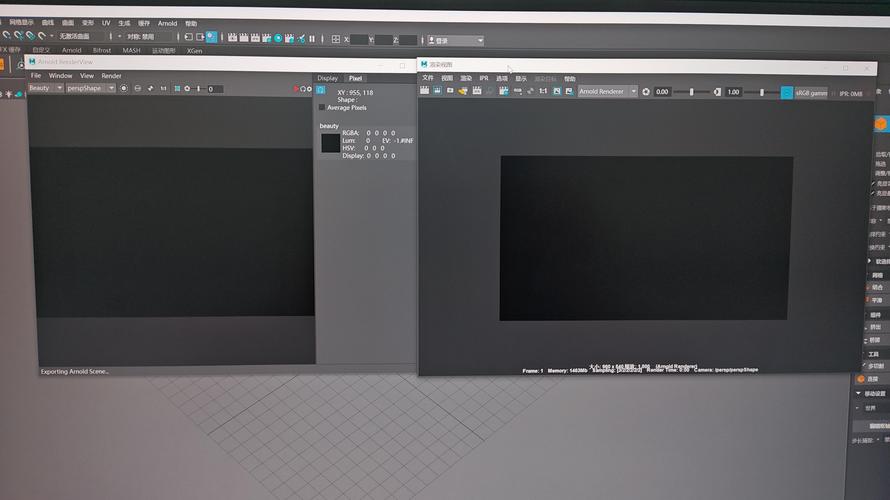Click the exposure value field showing 0.00
Screen dimensions: 890x500
point(662,92)
